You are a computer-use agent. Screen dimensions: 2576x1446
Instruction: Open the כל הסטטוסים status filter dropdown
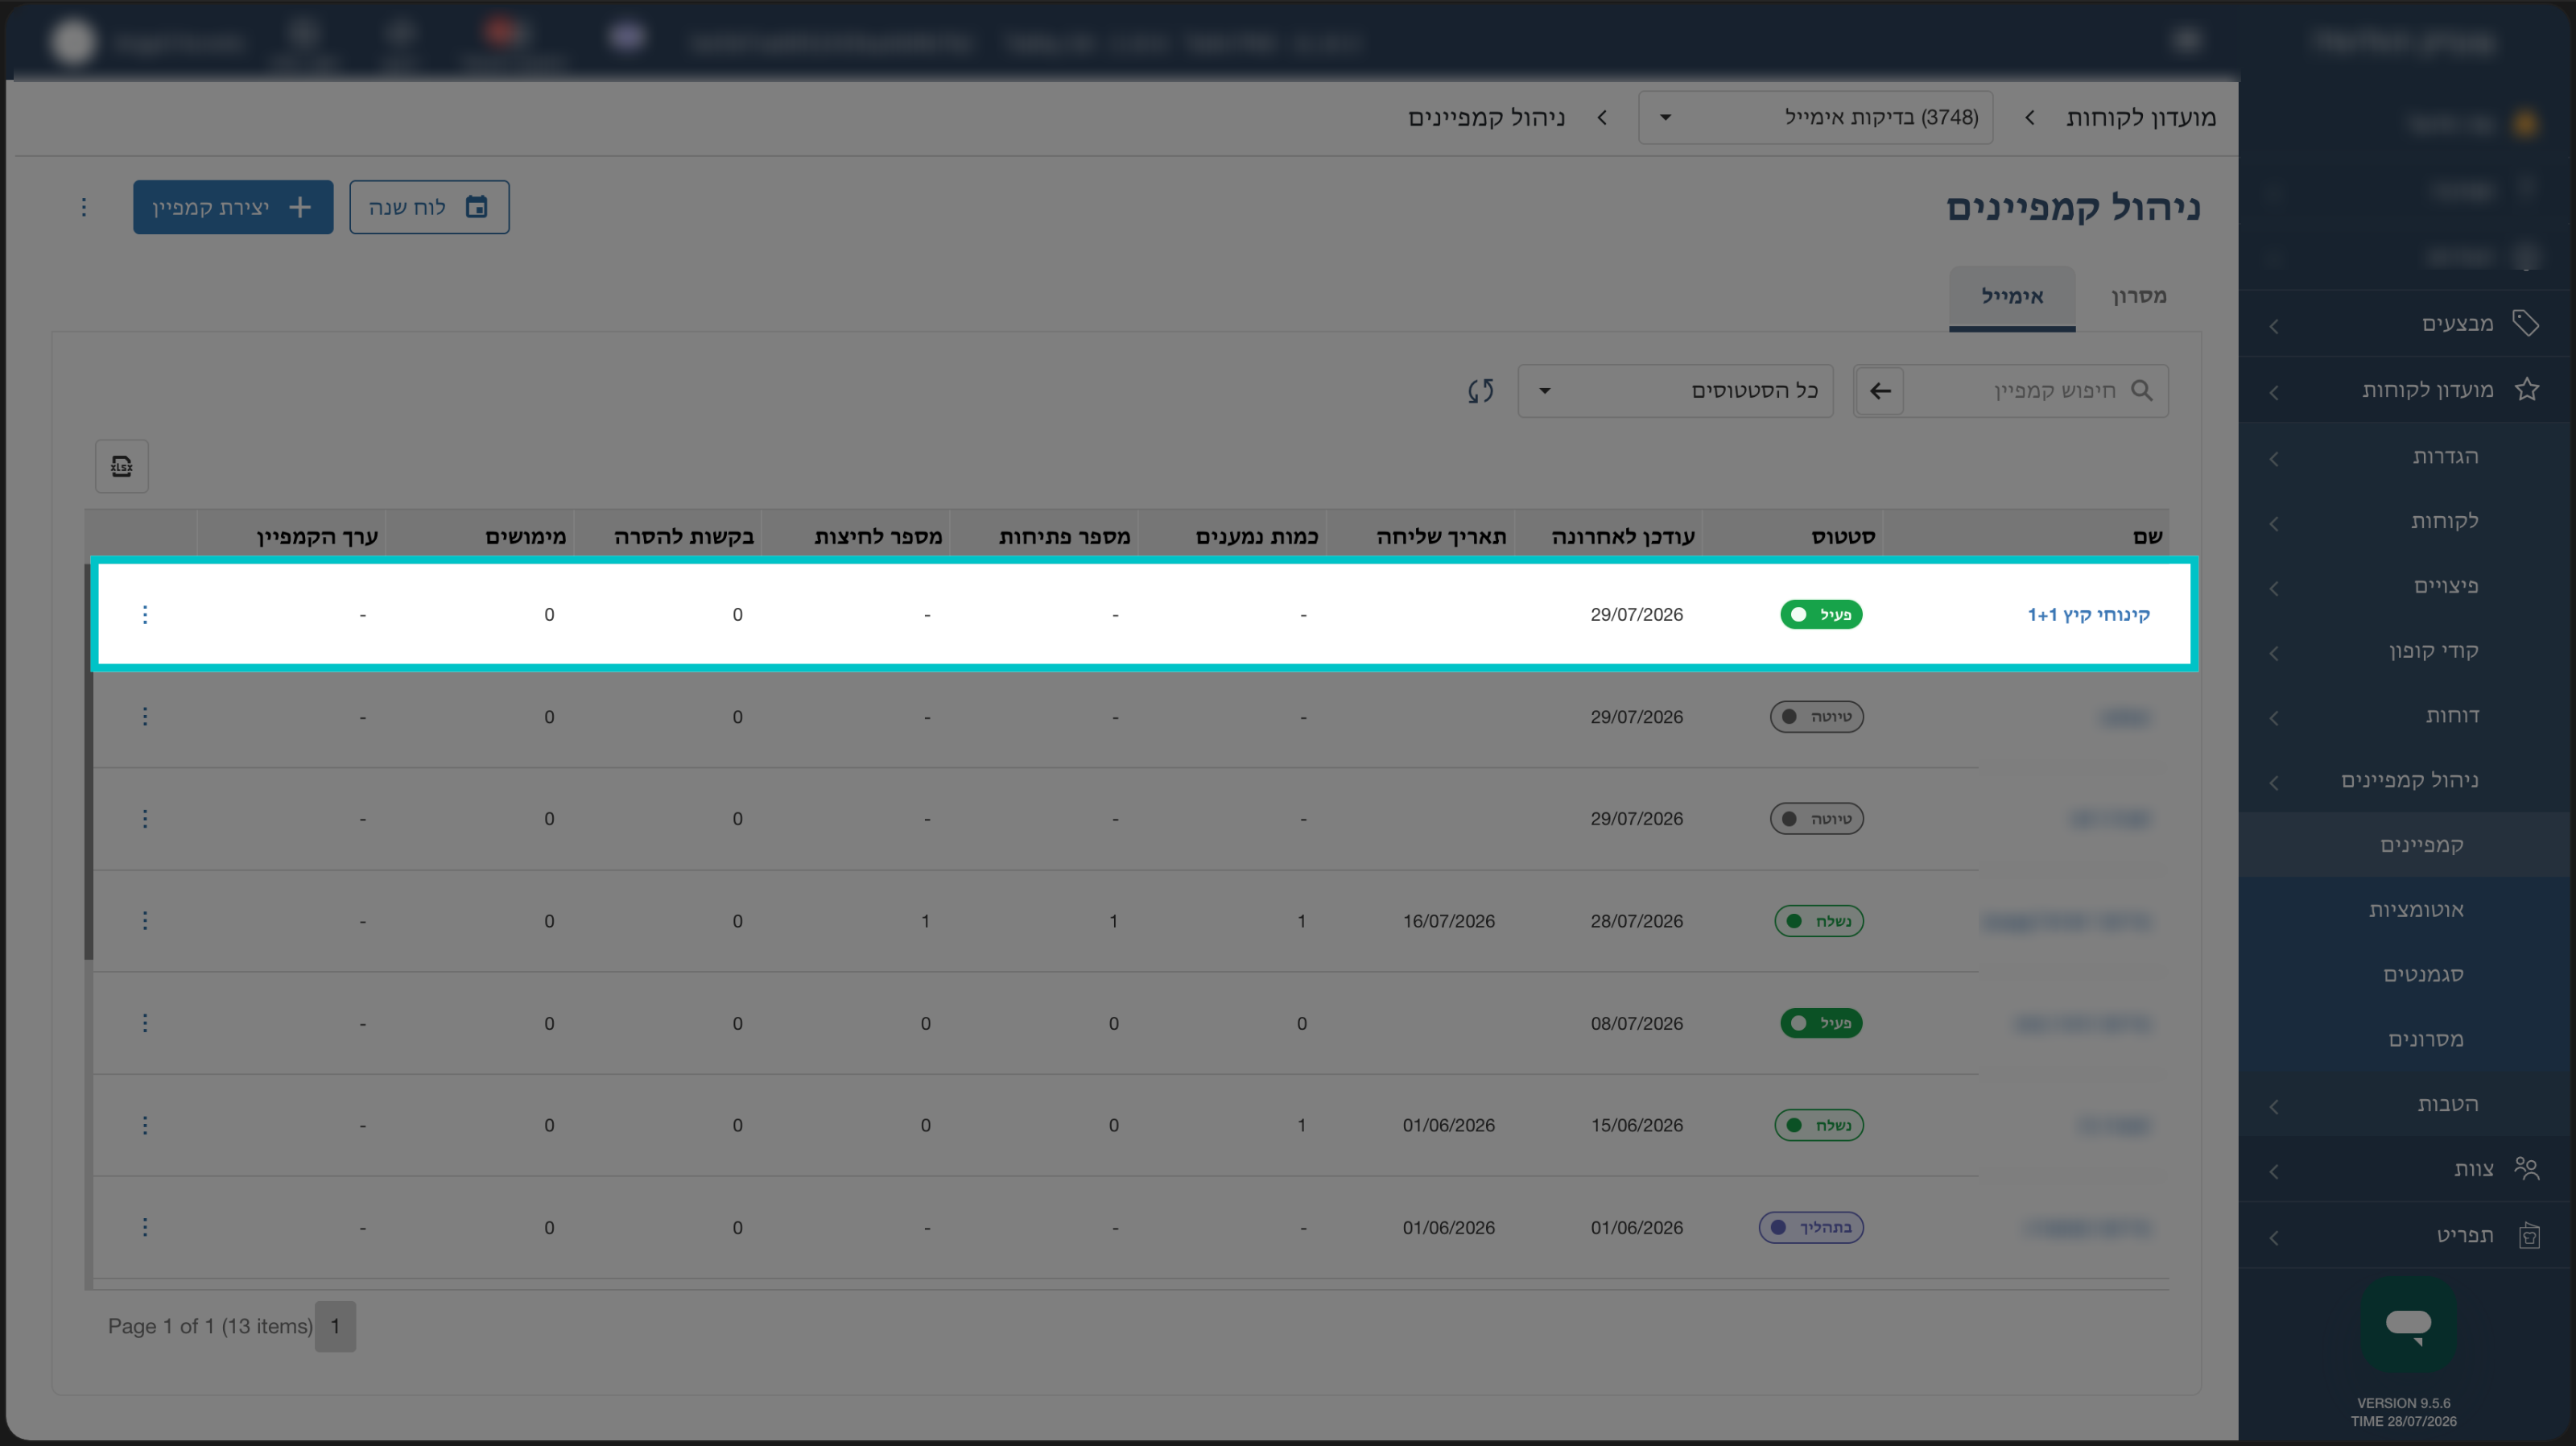1675,390
